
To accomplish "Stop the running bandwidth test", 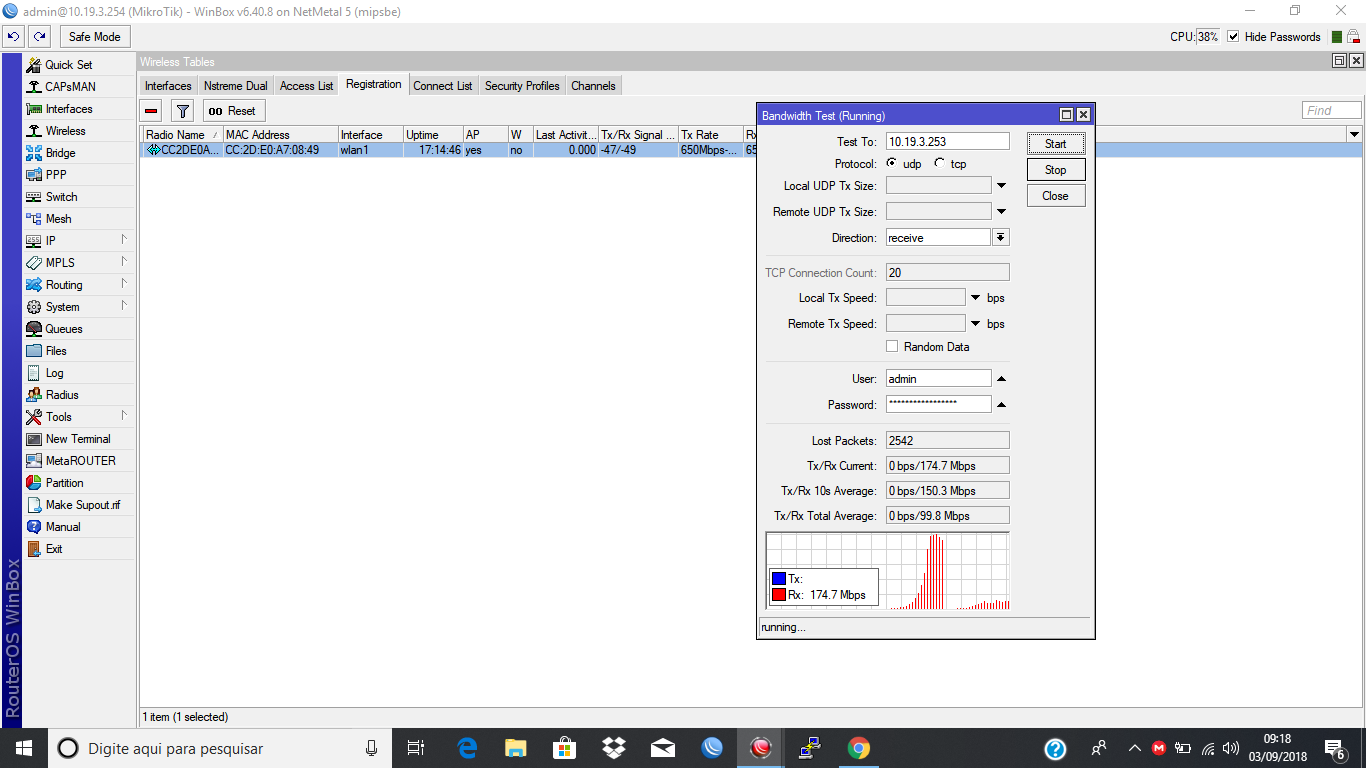I will pyautogui.click(x=1056, y=170).
